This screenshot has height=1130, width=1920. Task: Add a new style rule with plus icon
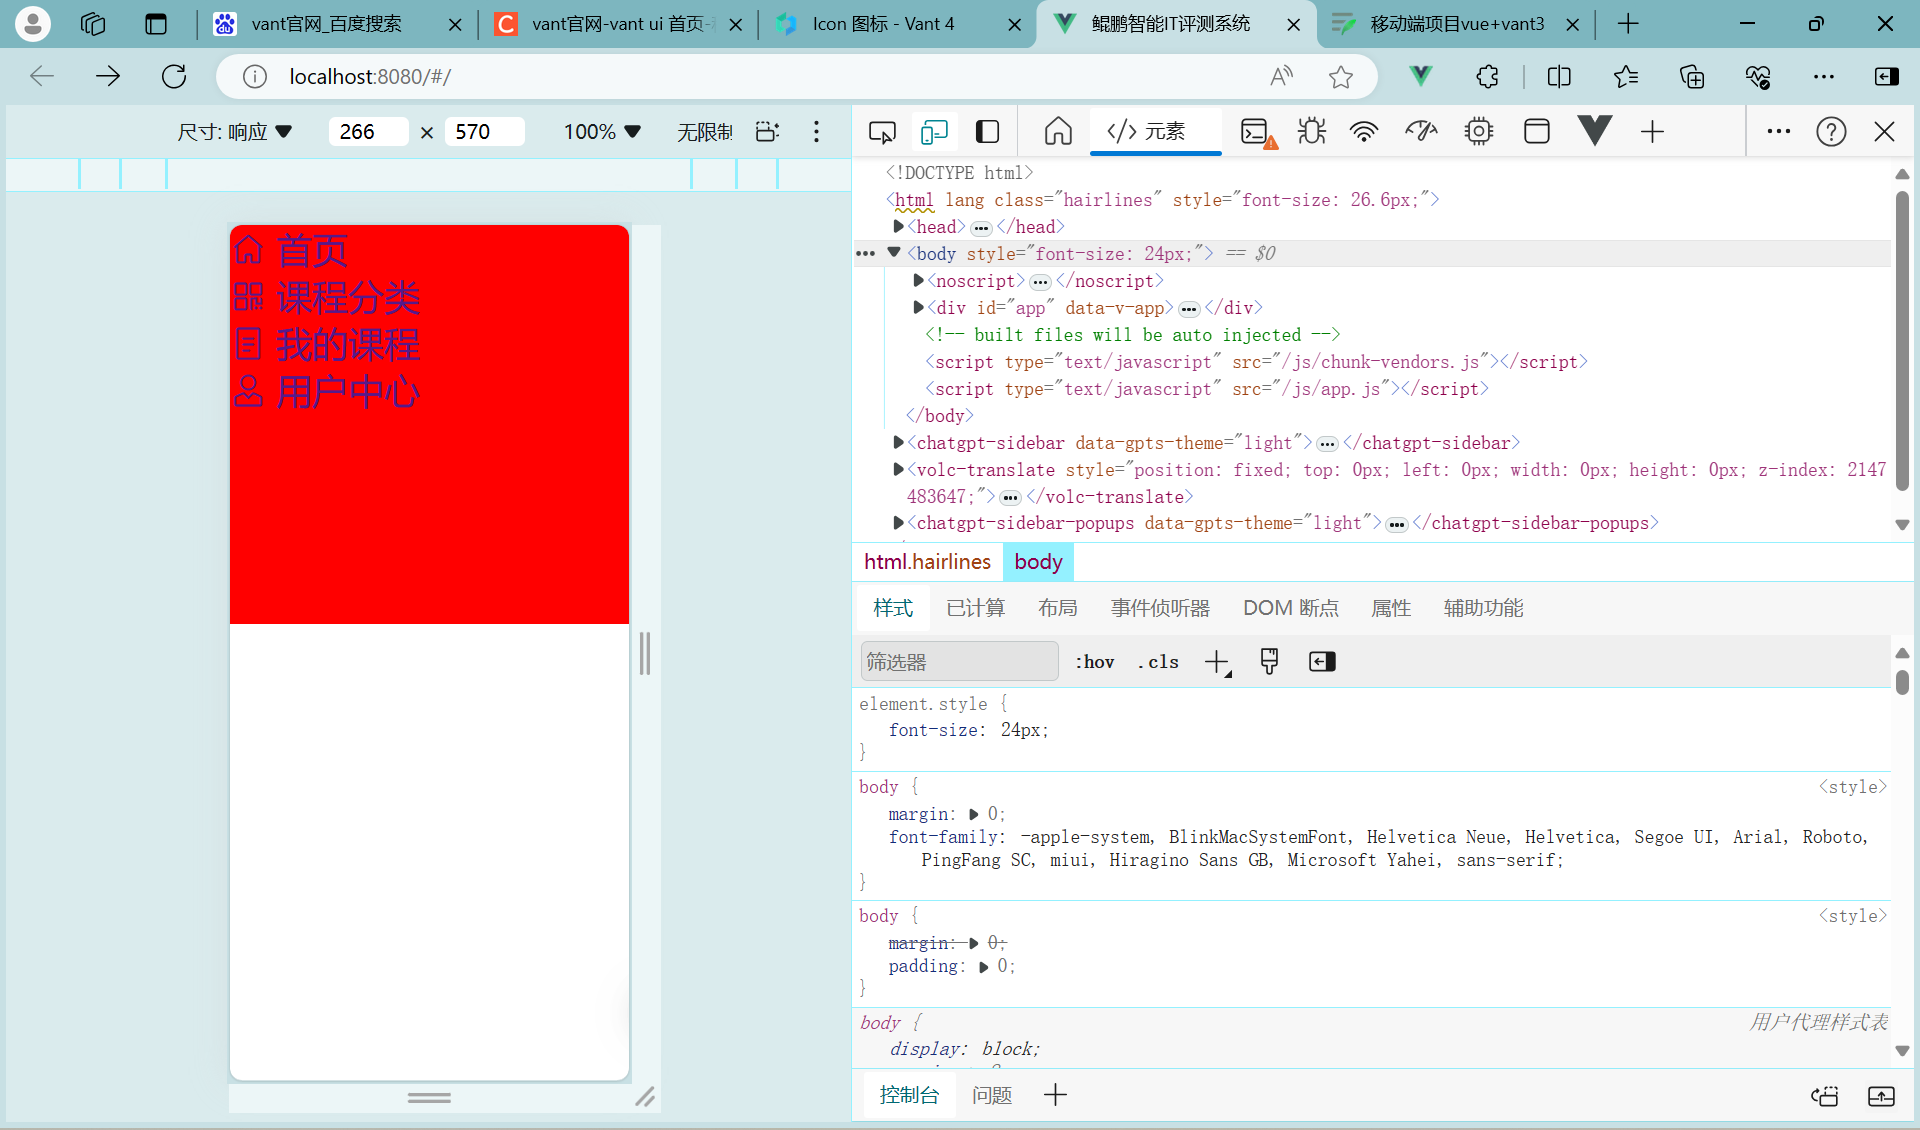[x=1216, y=661]
